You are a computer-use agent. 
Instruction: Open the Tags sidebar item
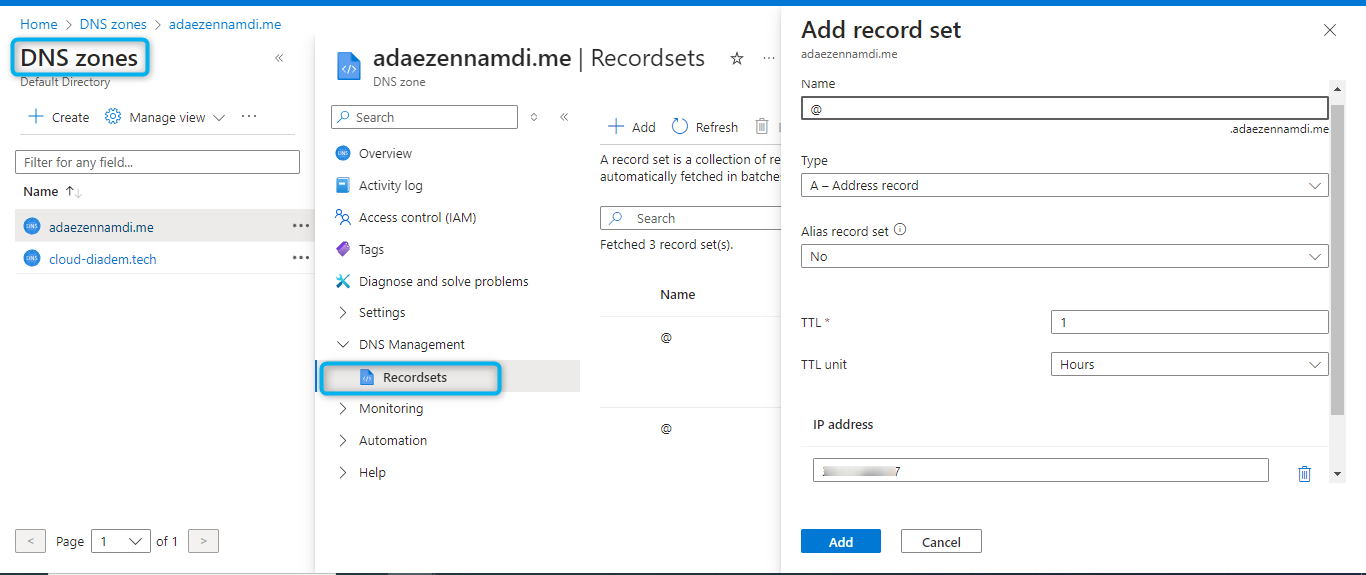371,249
